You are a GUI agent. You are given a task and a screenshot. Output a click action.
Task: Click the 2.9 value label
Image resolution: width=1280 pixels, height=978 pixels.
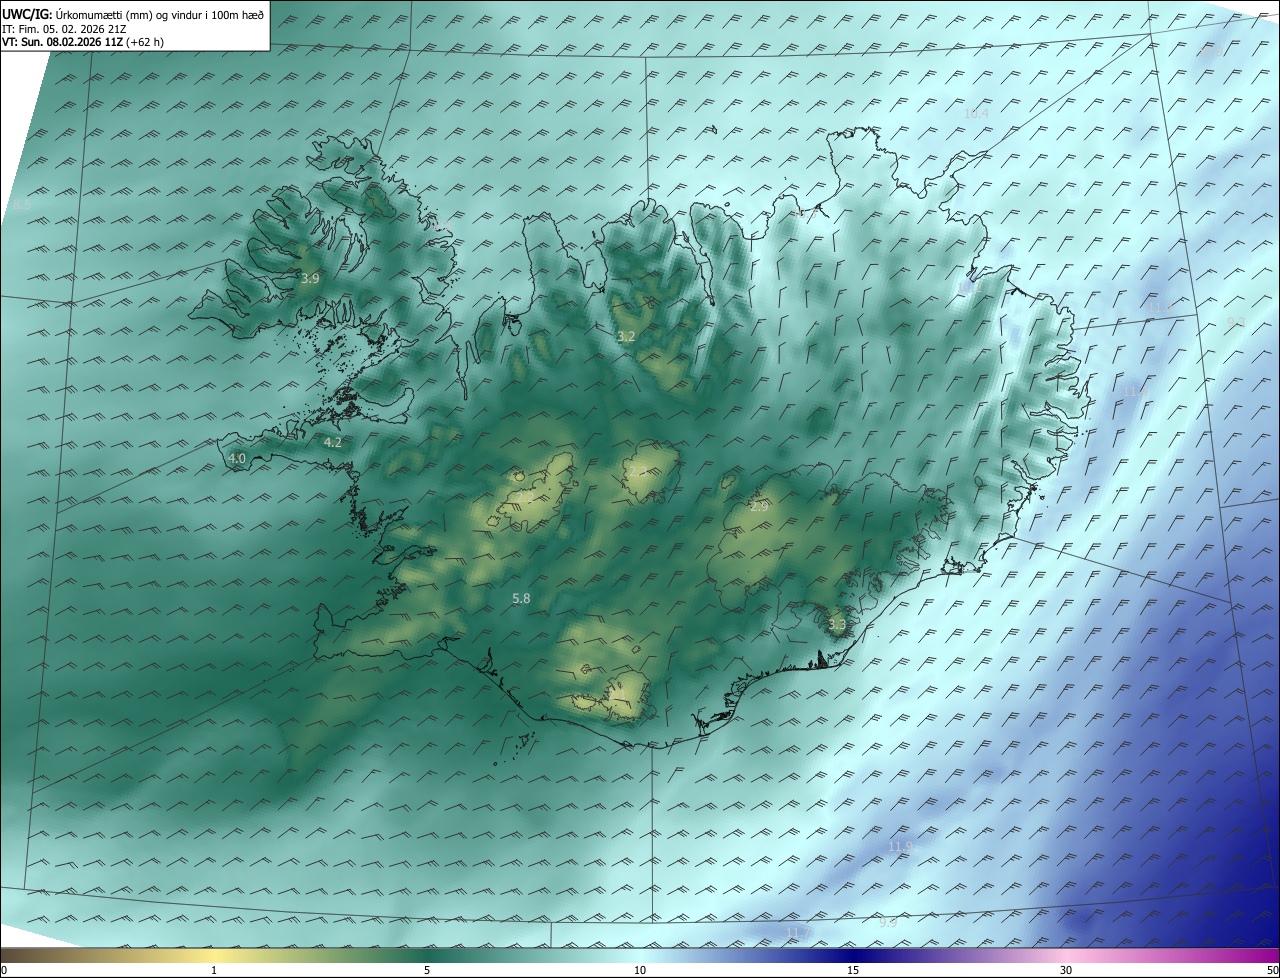click(759, 507)
